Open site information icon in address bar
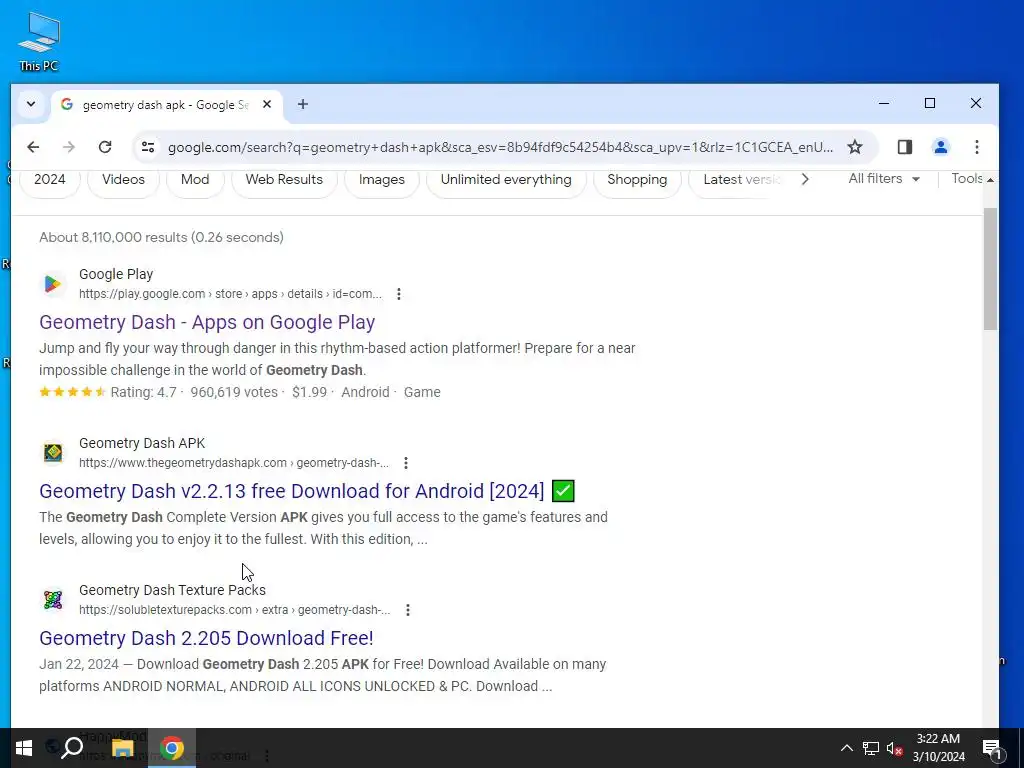1024x768 pixels. [x=148, y=147]
